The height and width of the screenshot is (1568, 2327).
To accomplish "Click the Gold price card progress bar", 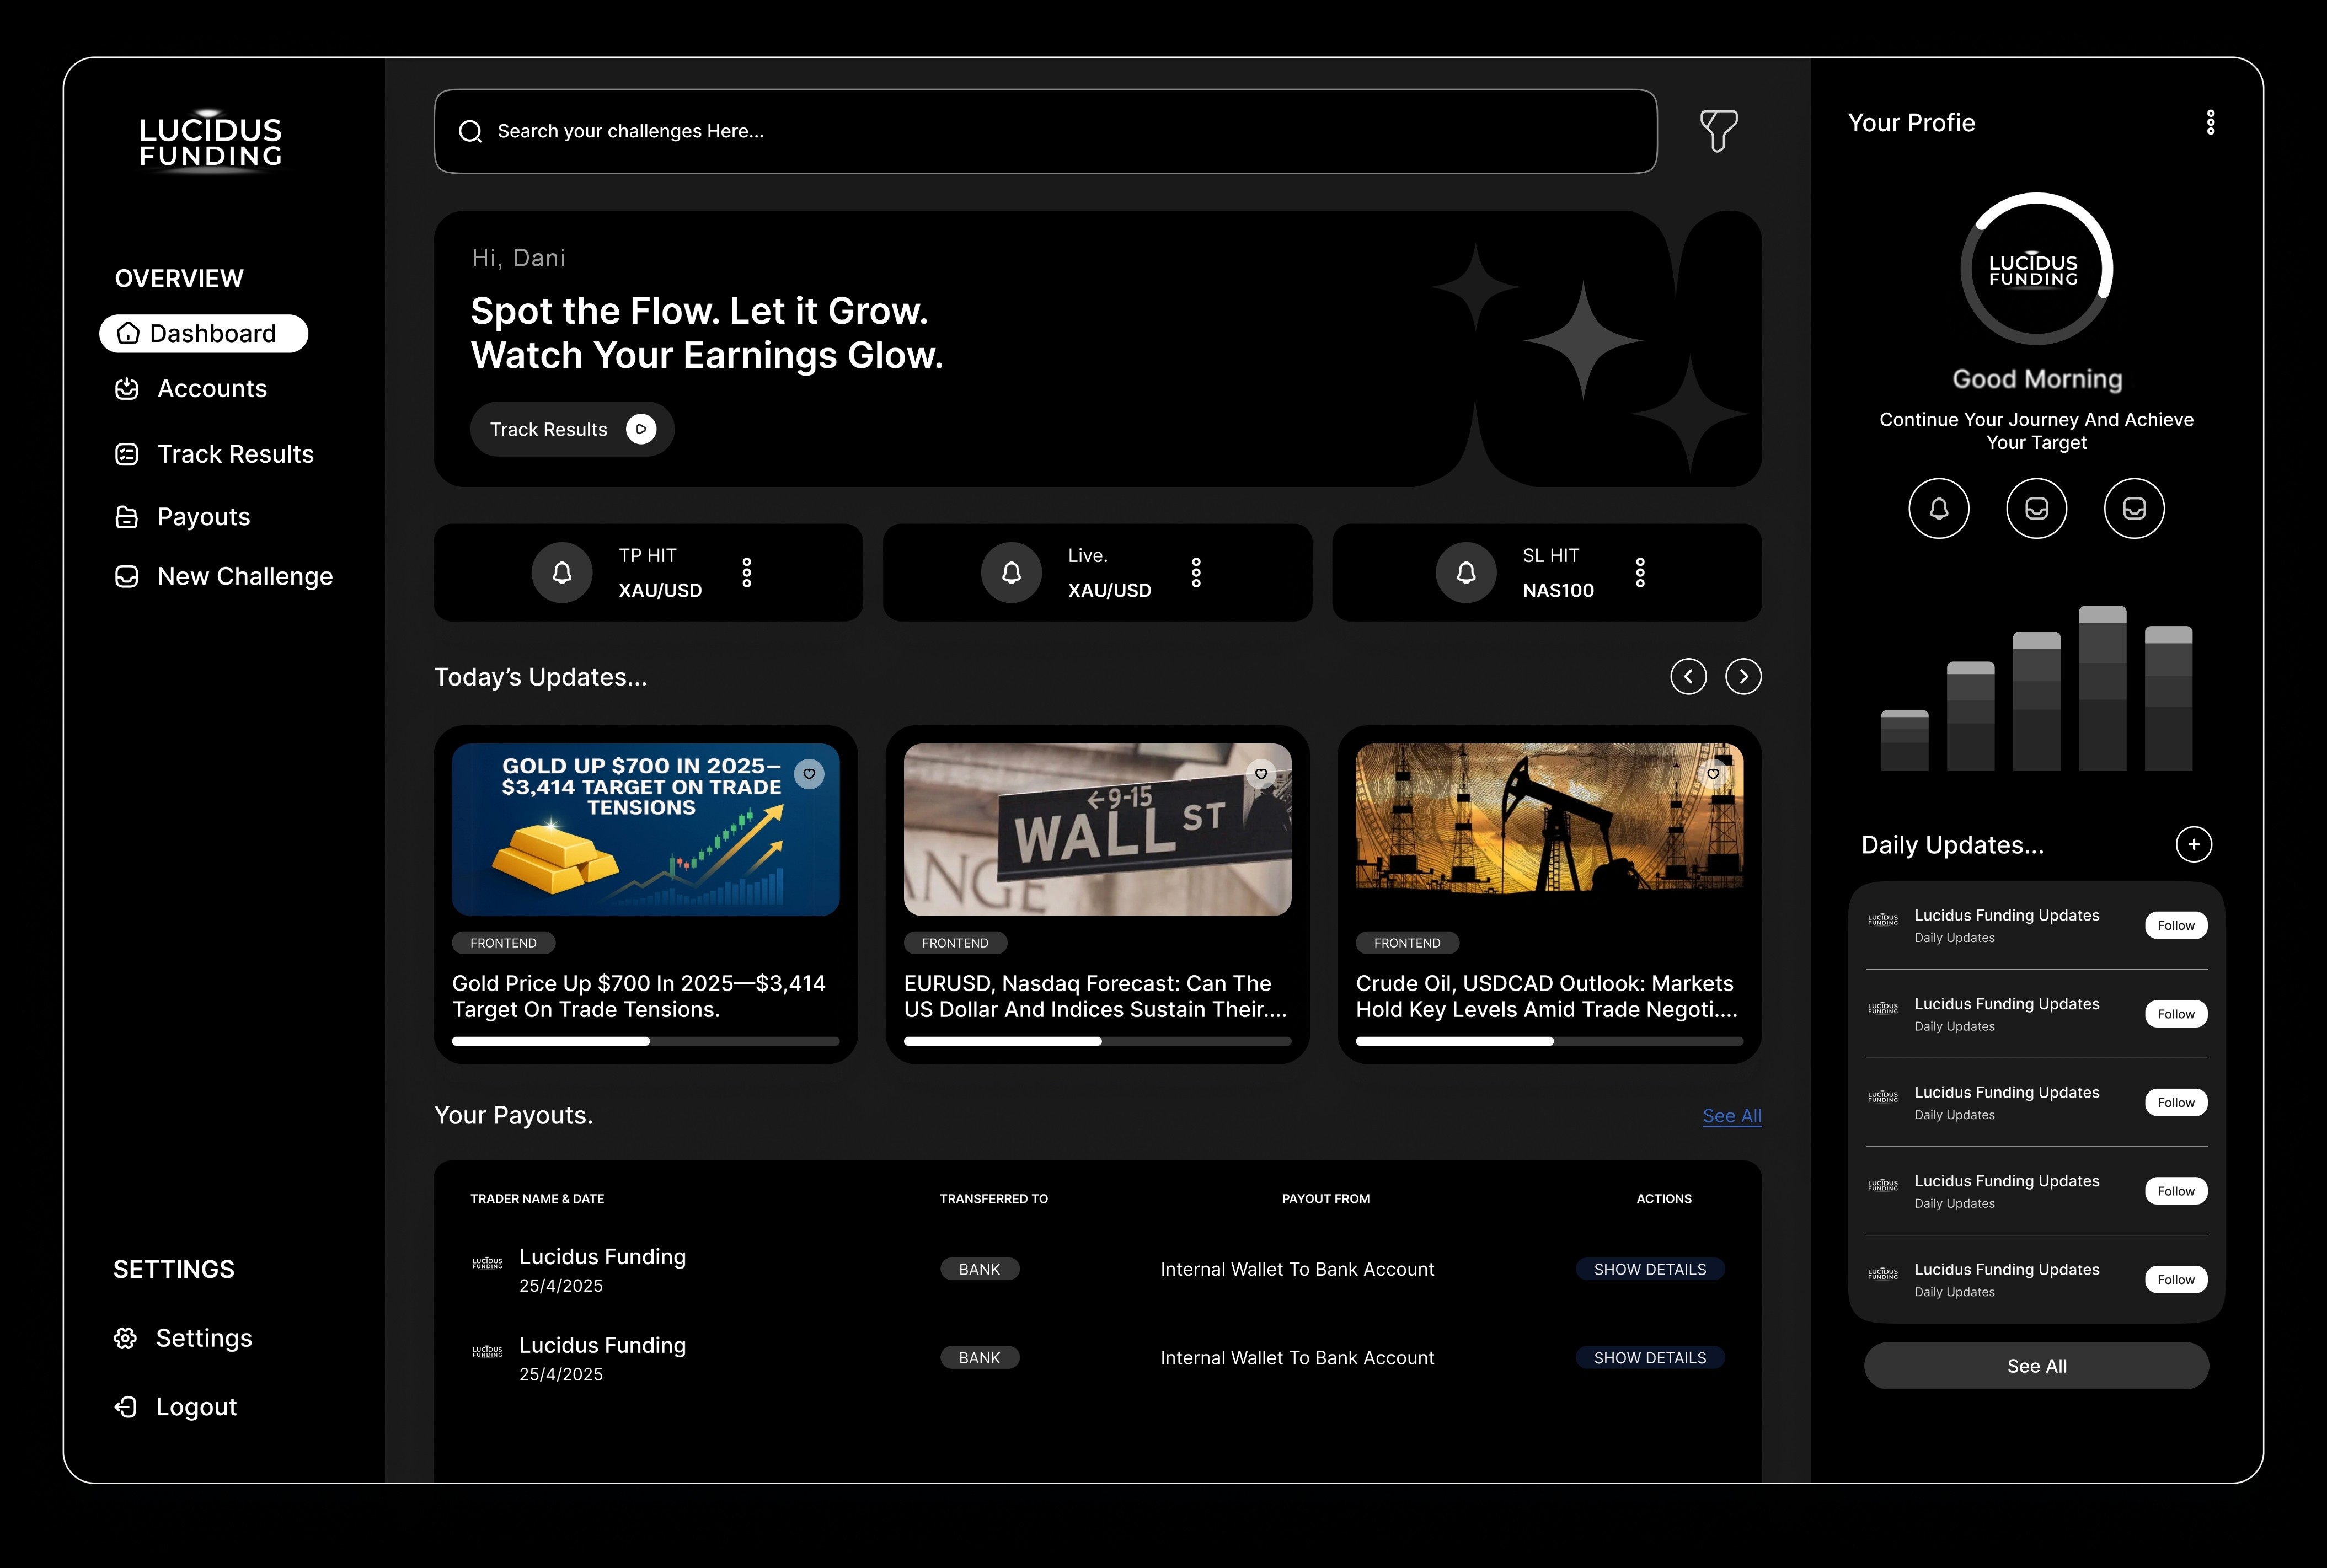I will point(645,1042).
